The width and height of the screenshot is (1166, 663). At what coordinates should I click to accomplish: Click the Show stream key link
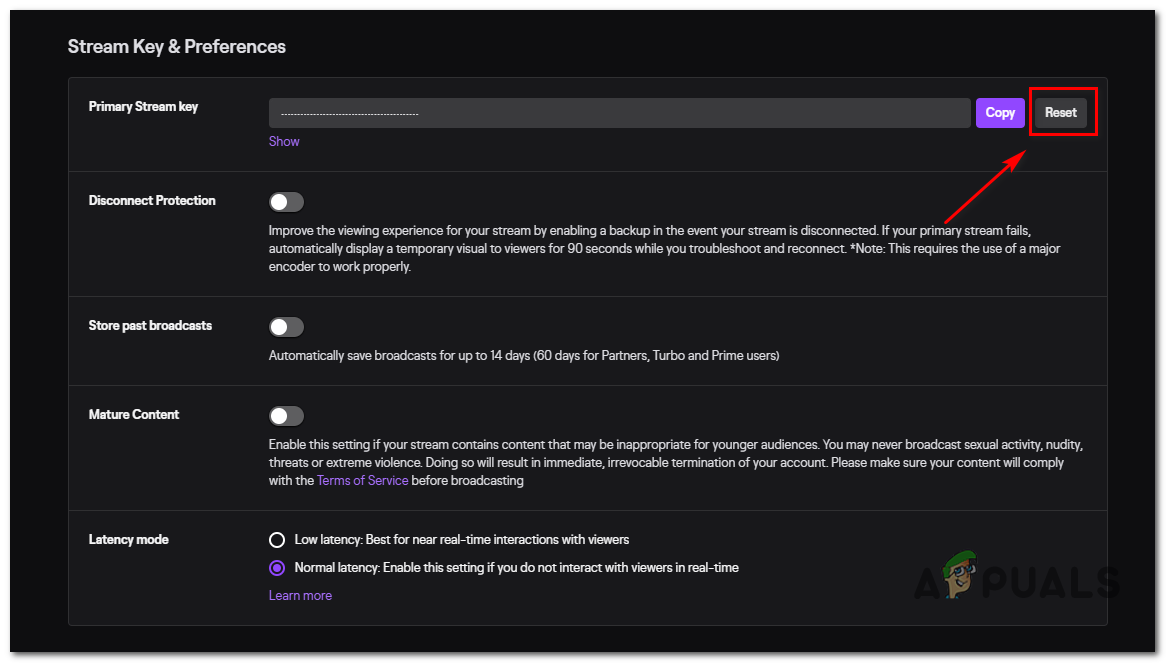[x=284, y=141]
